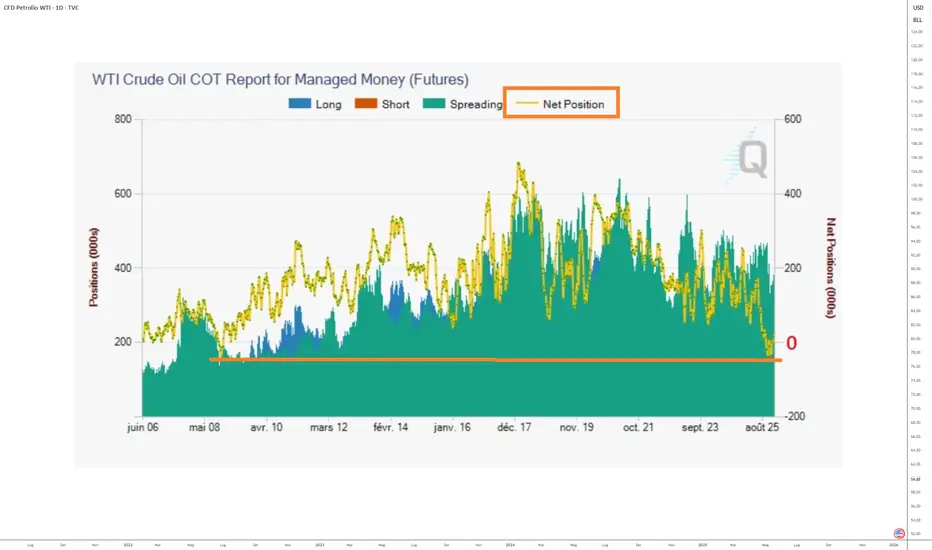Click the 124.00 price scale label
Image resolution: width=932 pixels, height=550 pixels.
916,32
